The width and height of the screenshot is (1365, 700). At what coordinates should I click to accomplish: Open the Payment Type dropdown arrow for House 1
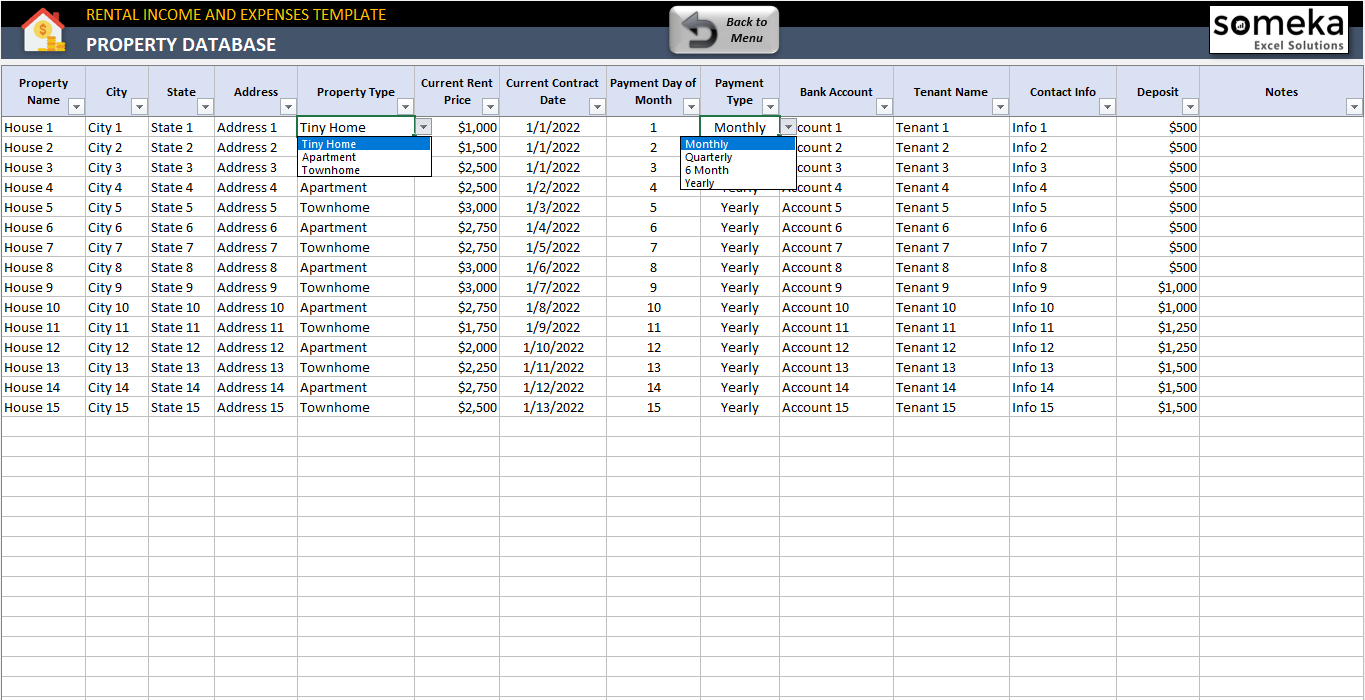coord(787,127)
